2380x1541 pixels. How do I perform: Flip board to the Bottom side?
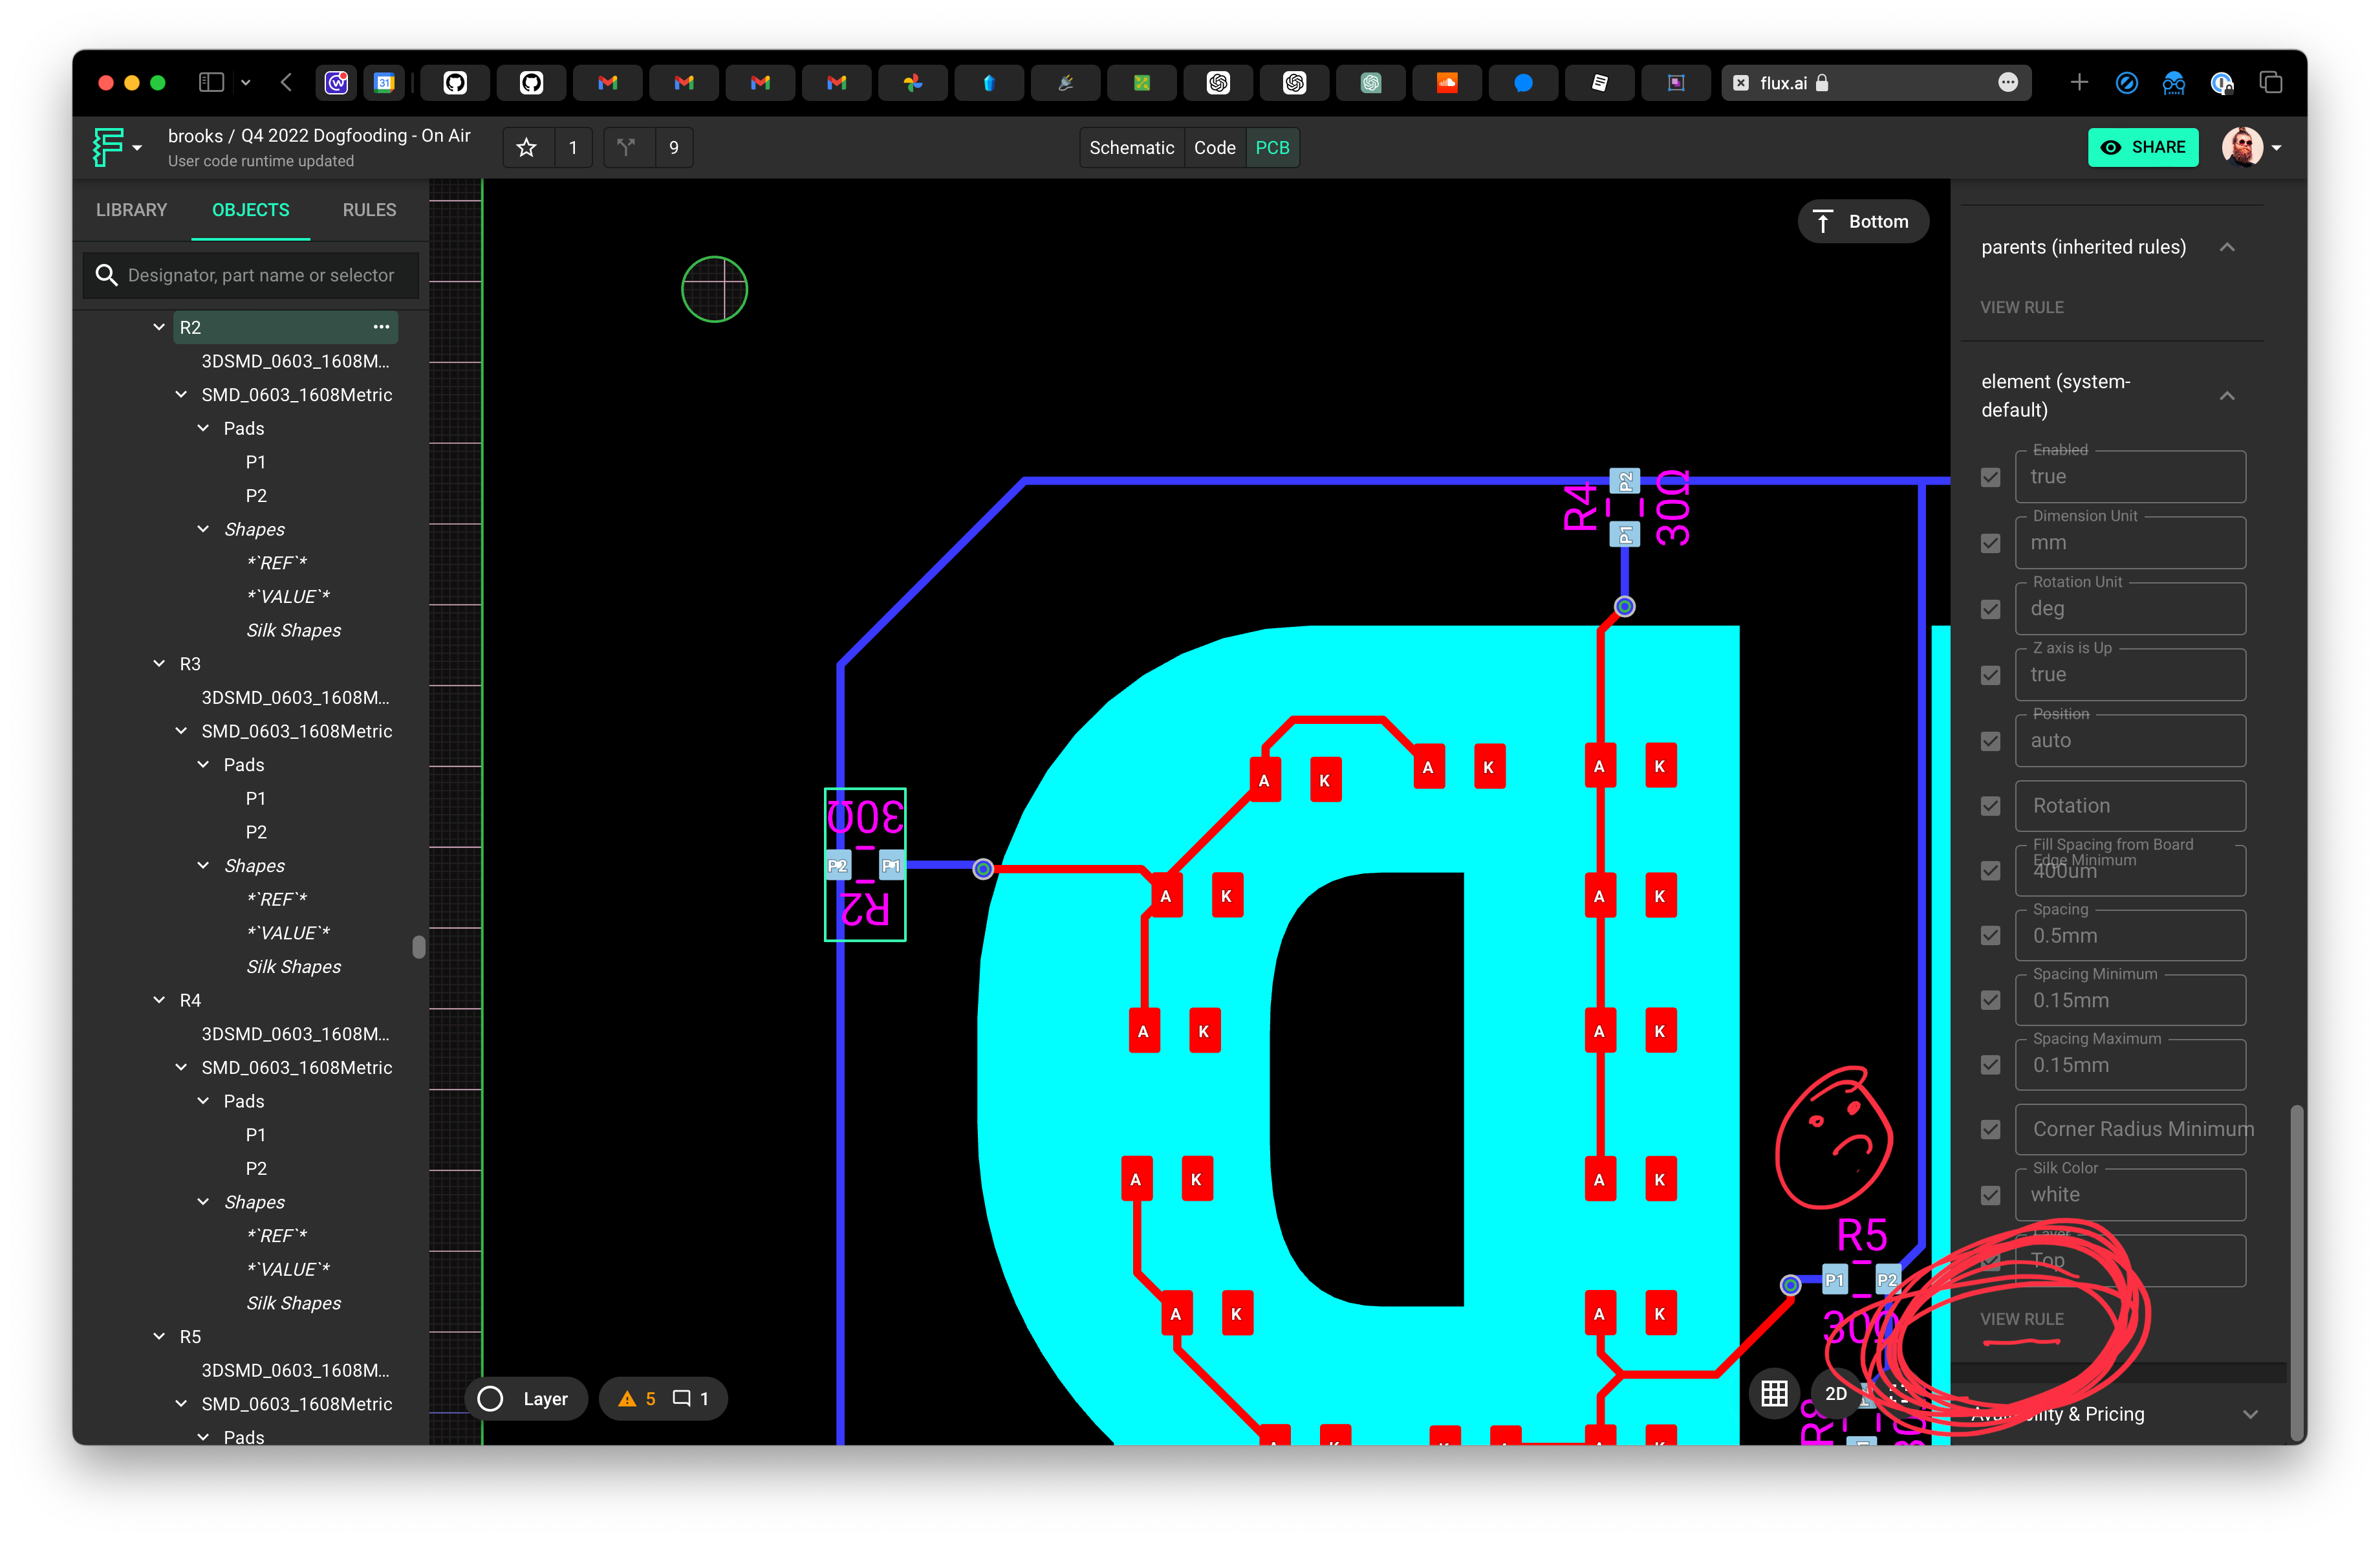(1862, 222)
